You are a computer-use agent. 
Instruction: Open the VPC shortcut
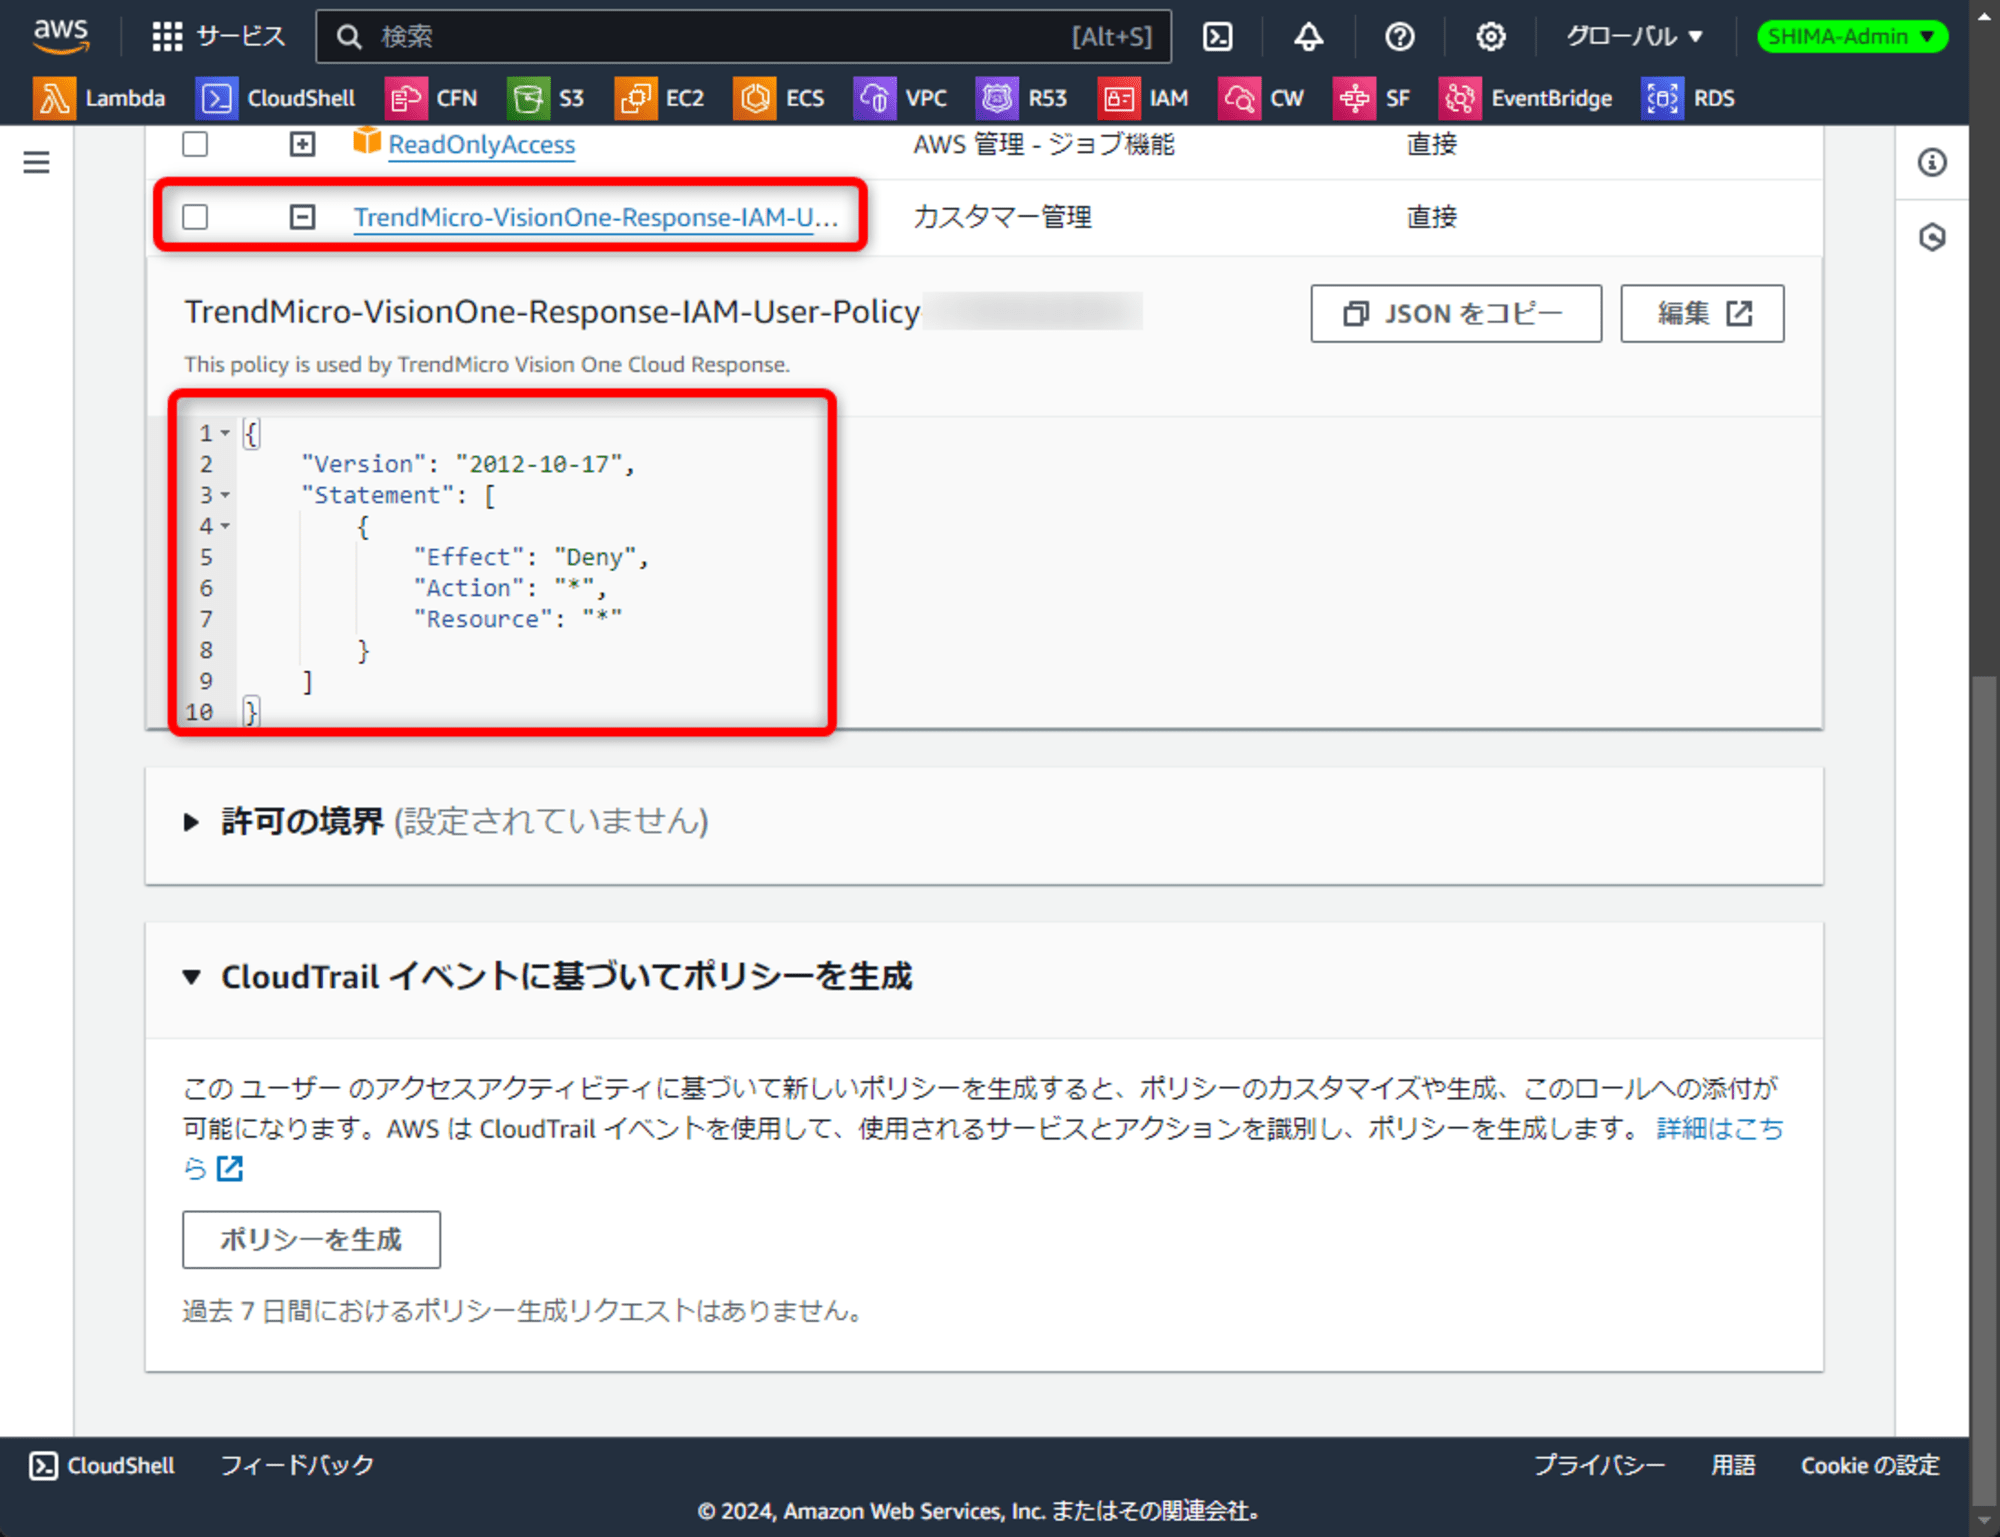click(x=900, y=98)
